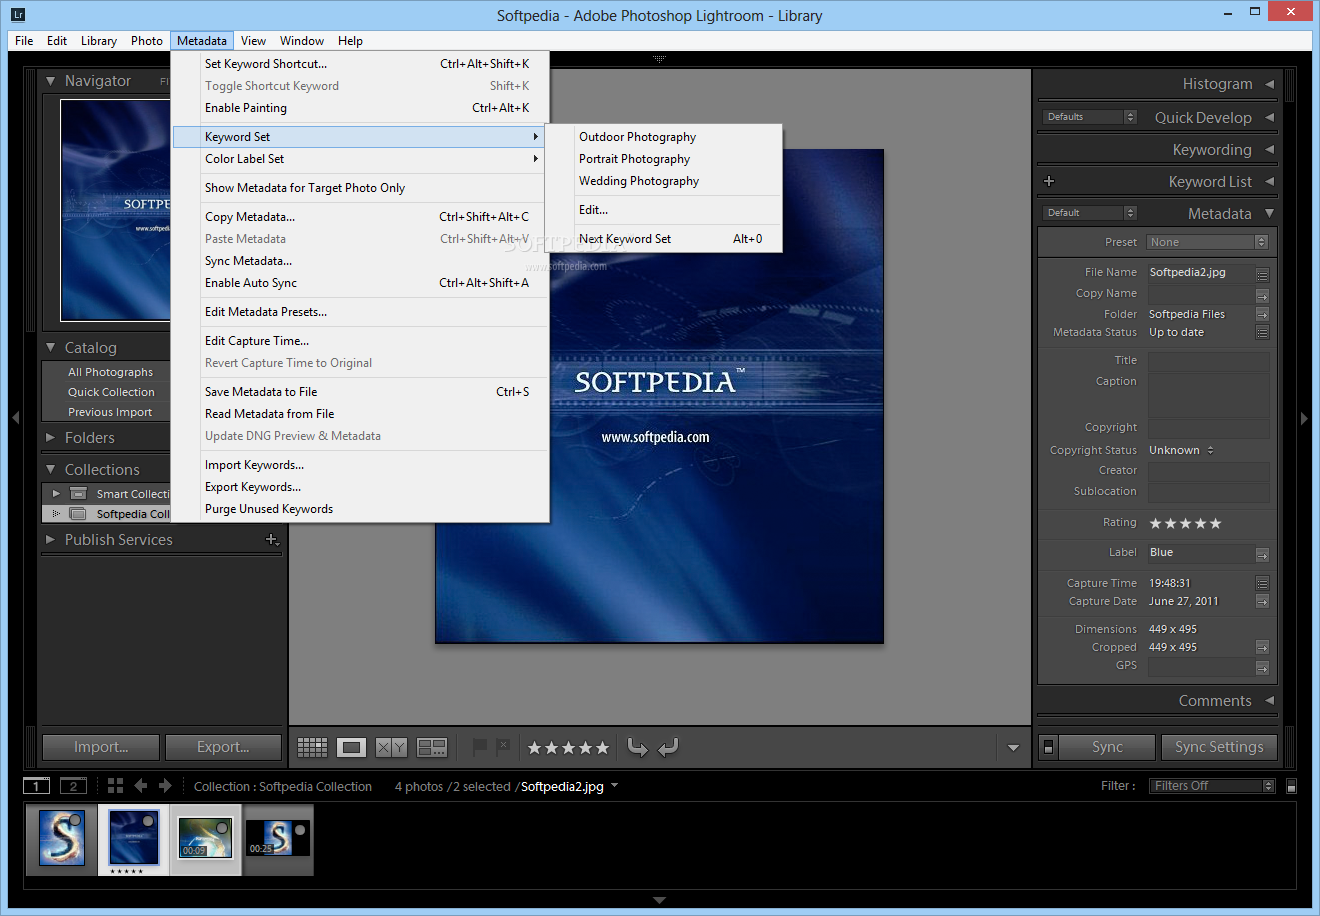Click Metadata Status action icon
This screenshot has height=916, width=1320.
pos(1262,332)
